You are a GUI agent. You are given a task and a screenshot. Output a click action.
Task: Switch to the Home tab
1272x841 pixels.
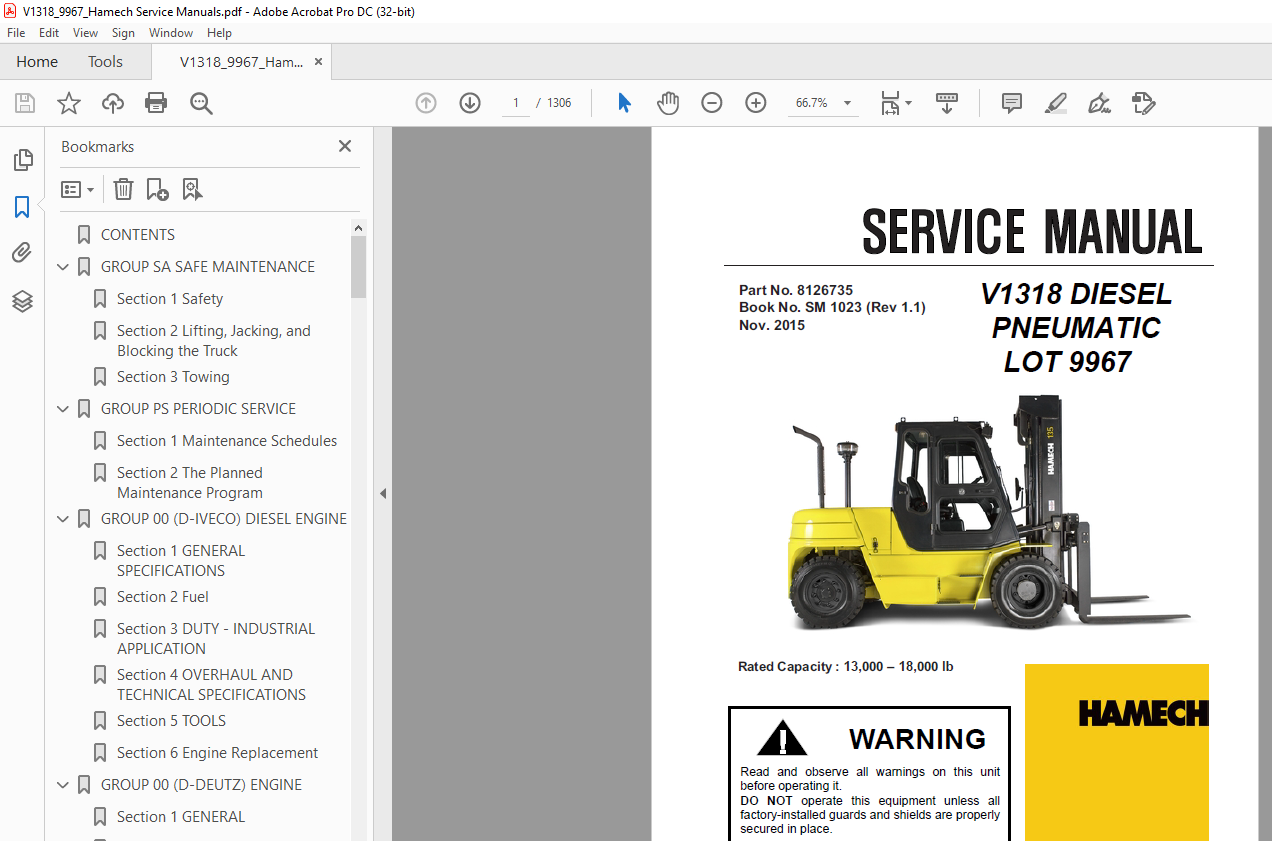[37, 62]
